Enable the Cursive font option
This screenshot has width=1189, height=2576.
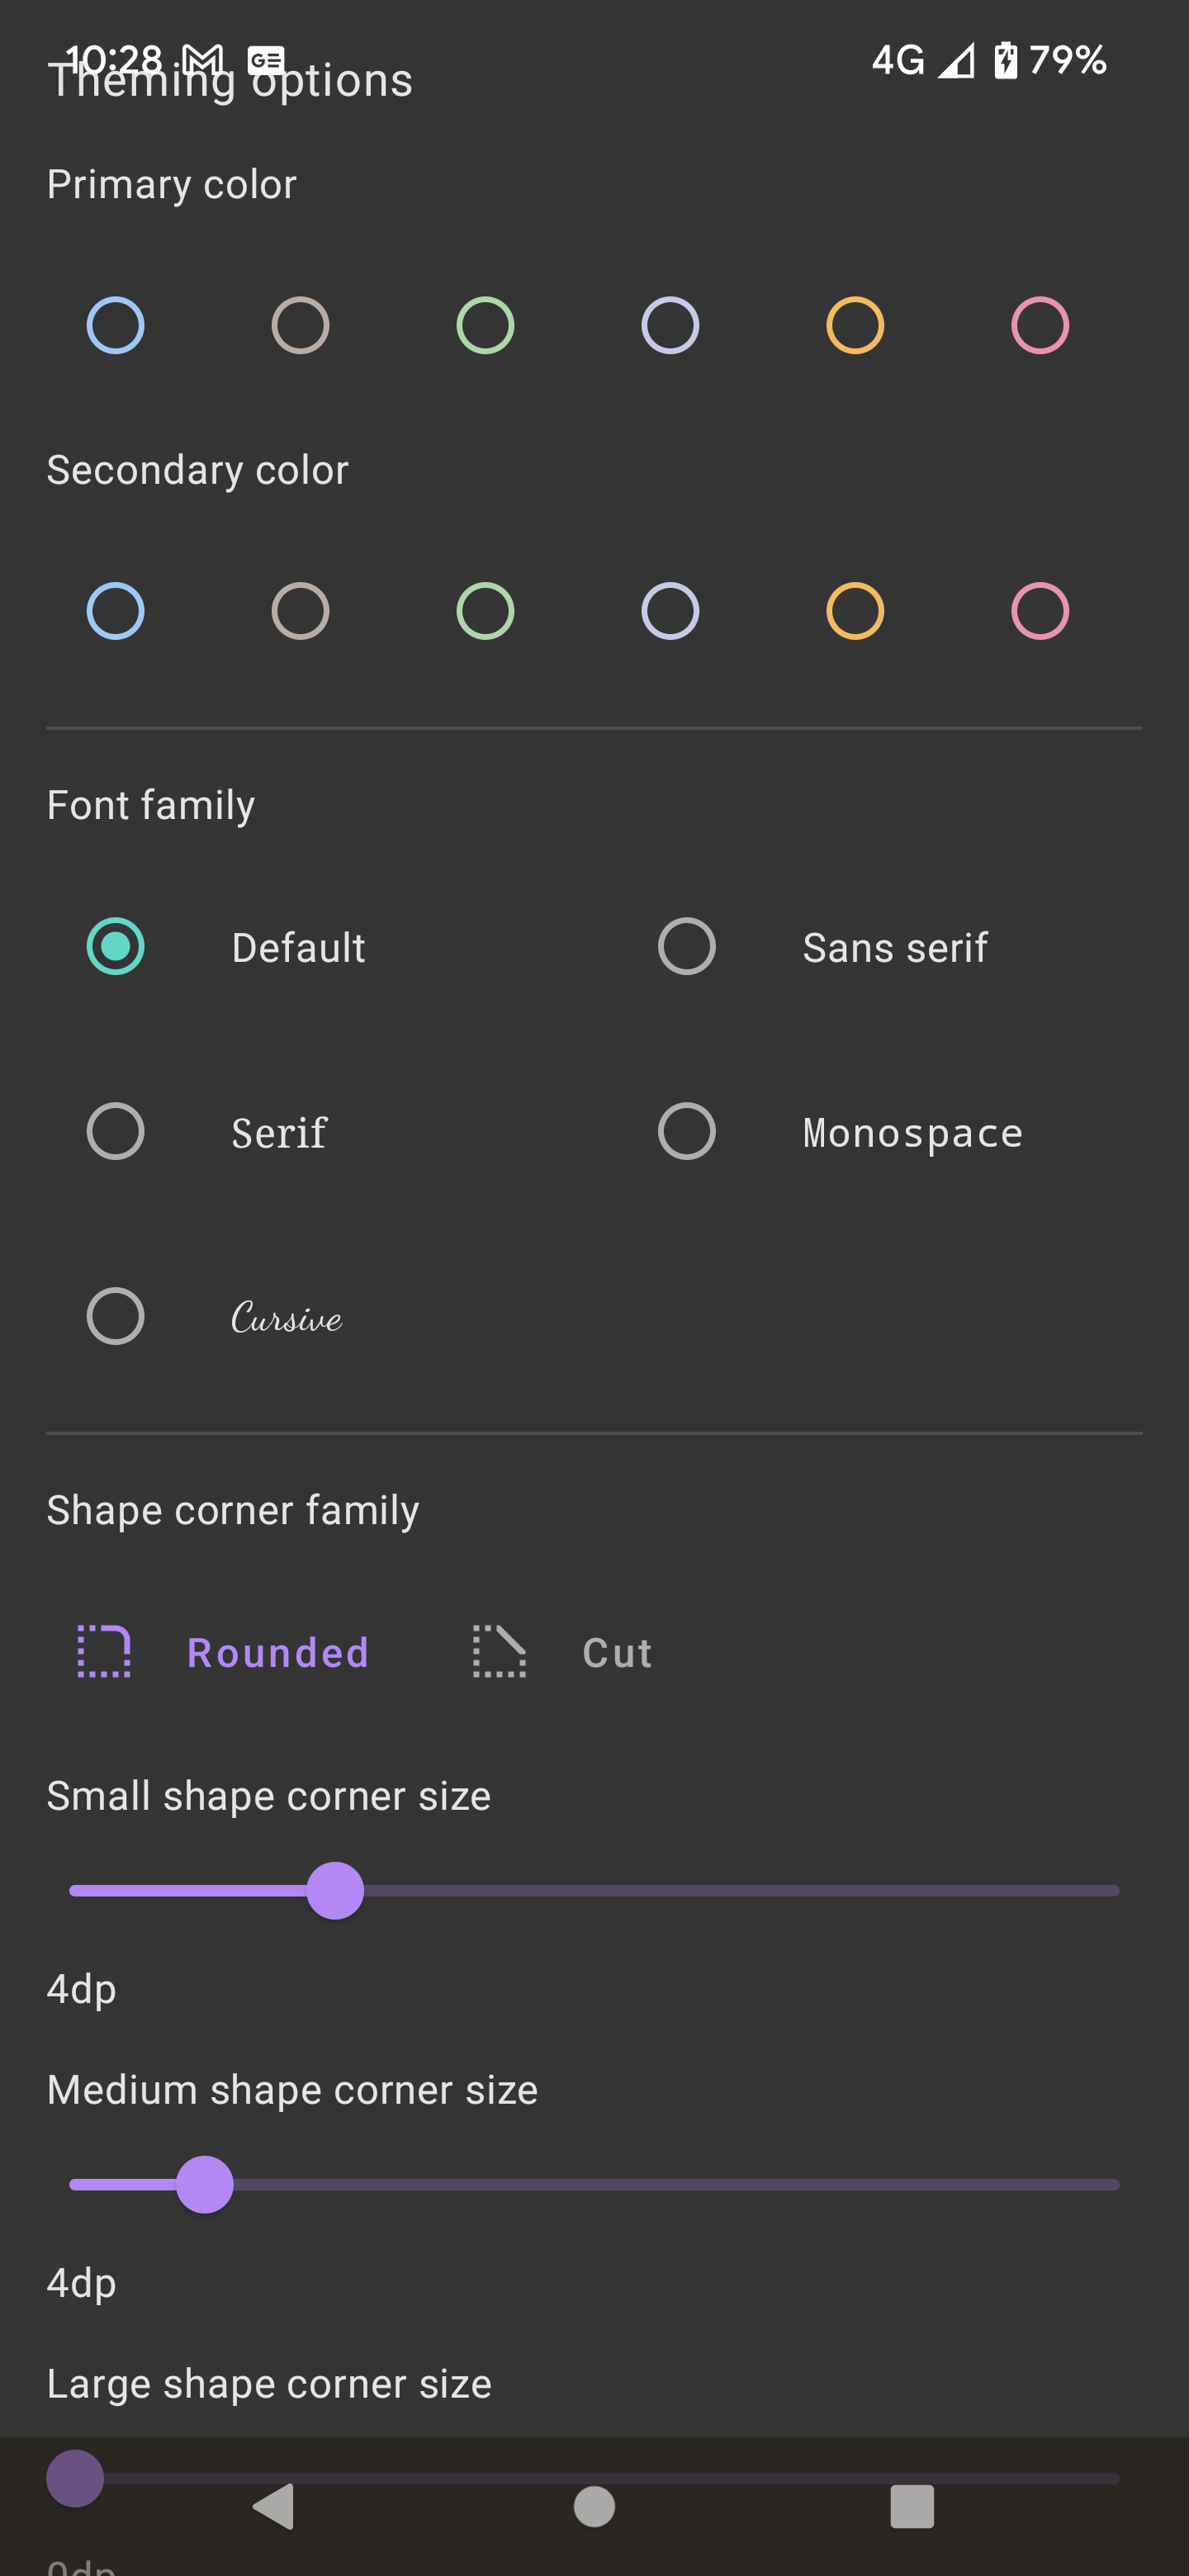click(x=116, y=1316)
